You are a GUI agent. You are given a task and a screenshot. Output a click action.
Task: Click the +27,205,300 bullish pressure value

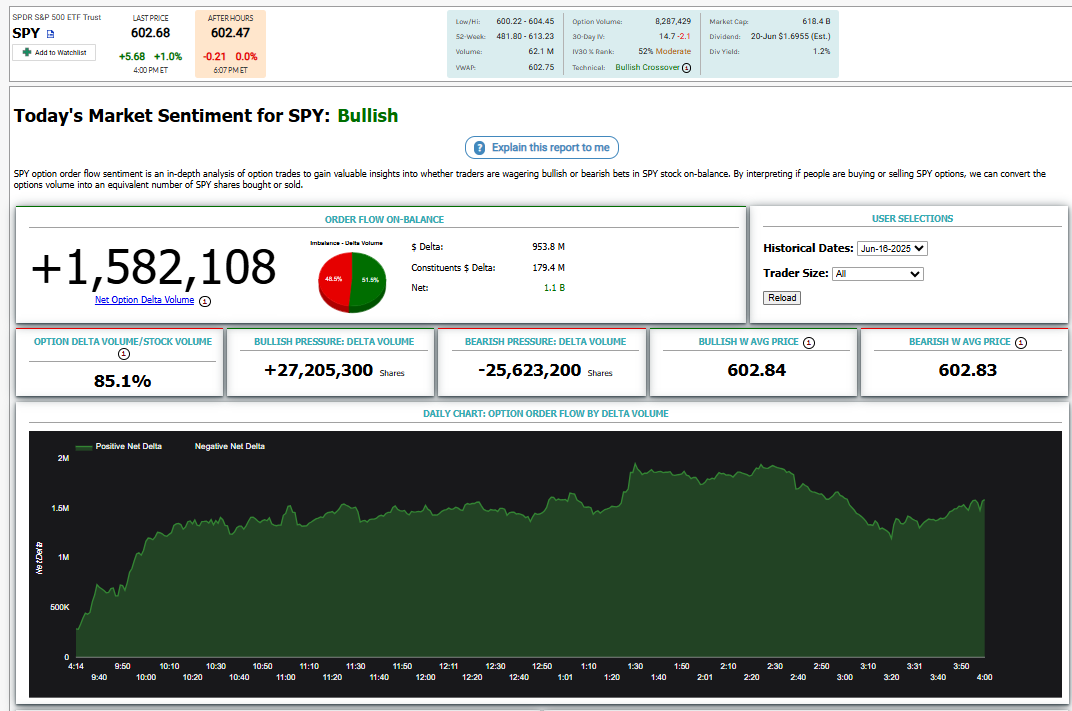click(x=319, y=371)
